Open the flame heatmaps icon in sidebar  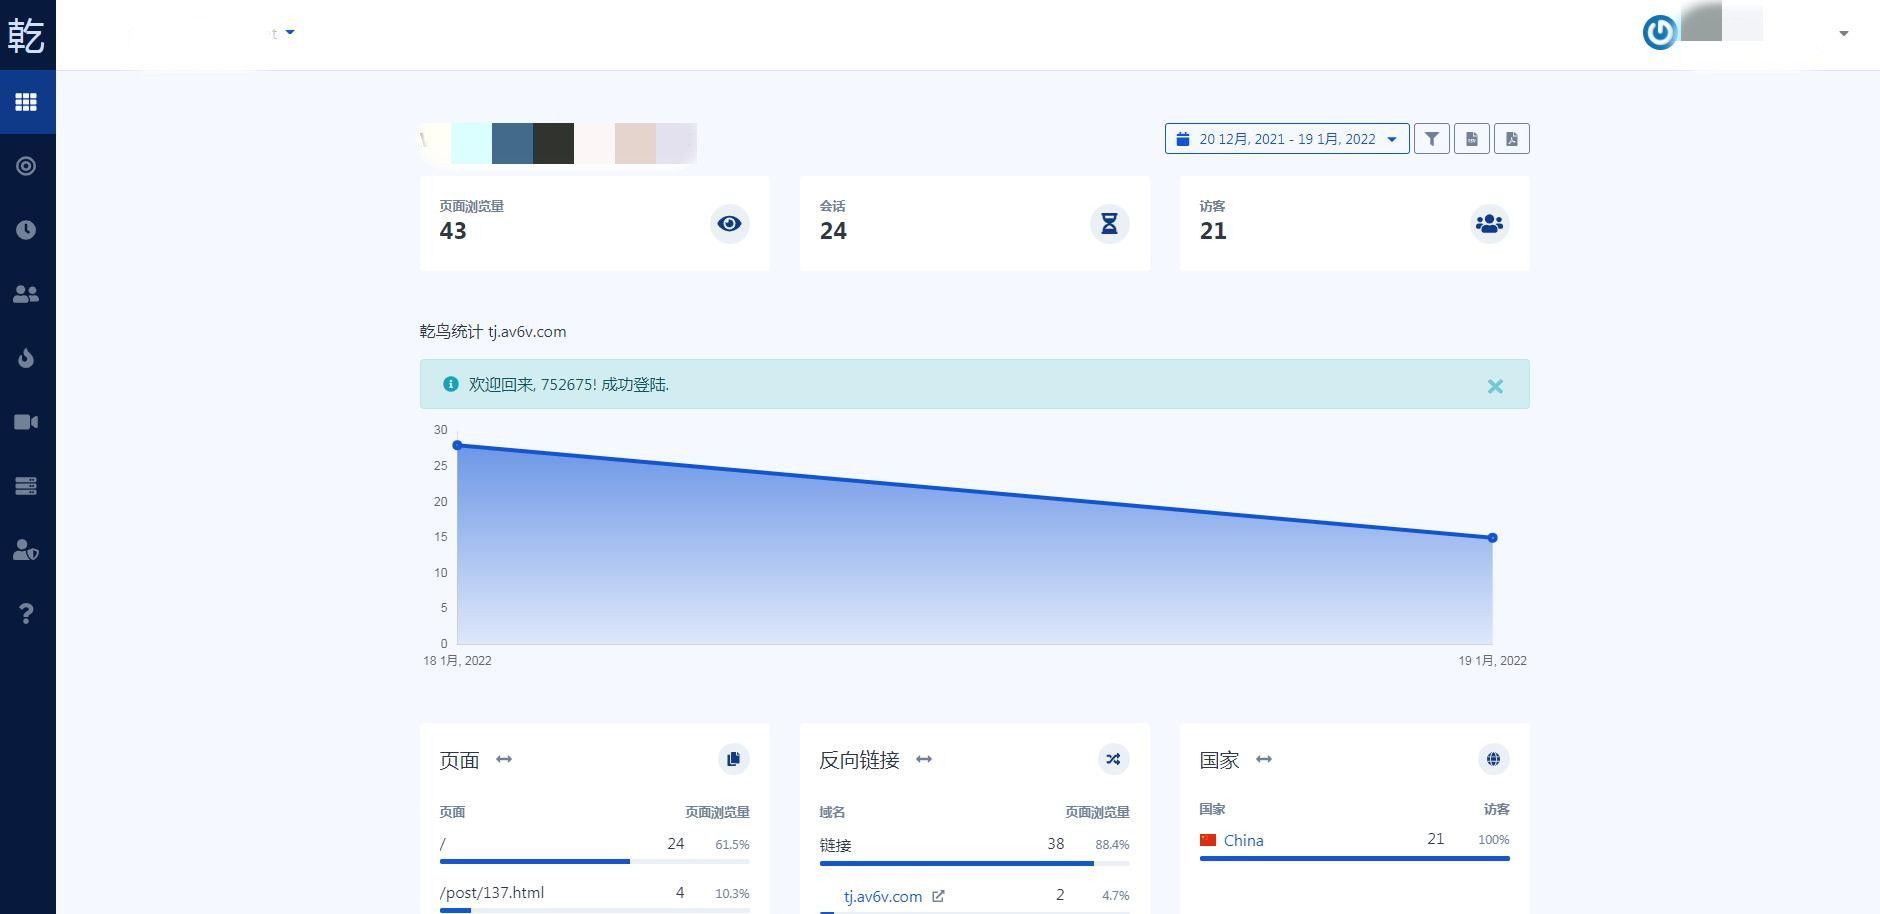click(26, 358)
